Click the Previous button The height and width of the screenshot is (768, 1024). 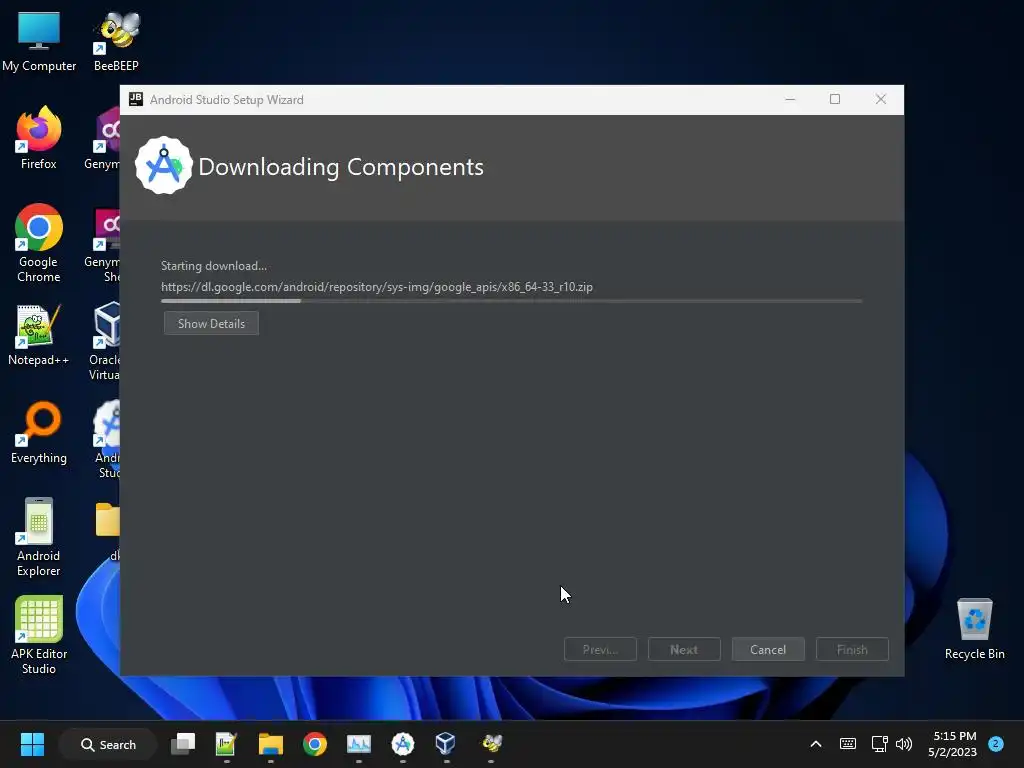click(600, 649)
